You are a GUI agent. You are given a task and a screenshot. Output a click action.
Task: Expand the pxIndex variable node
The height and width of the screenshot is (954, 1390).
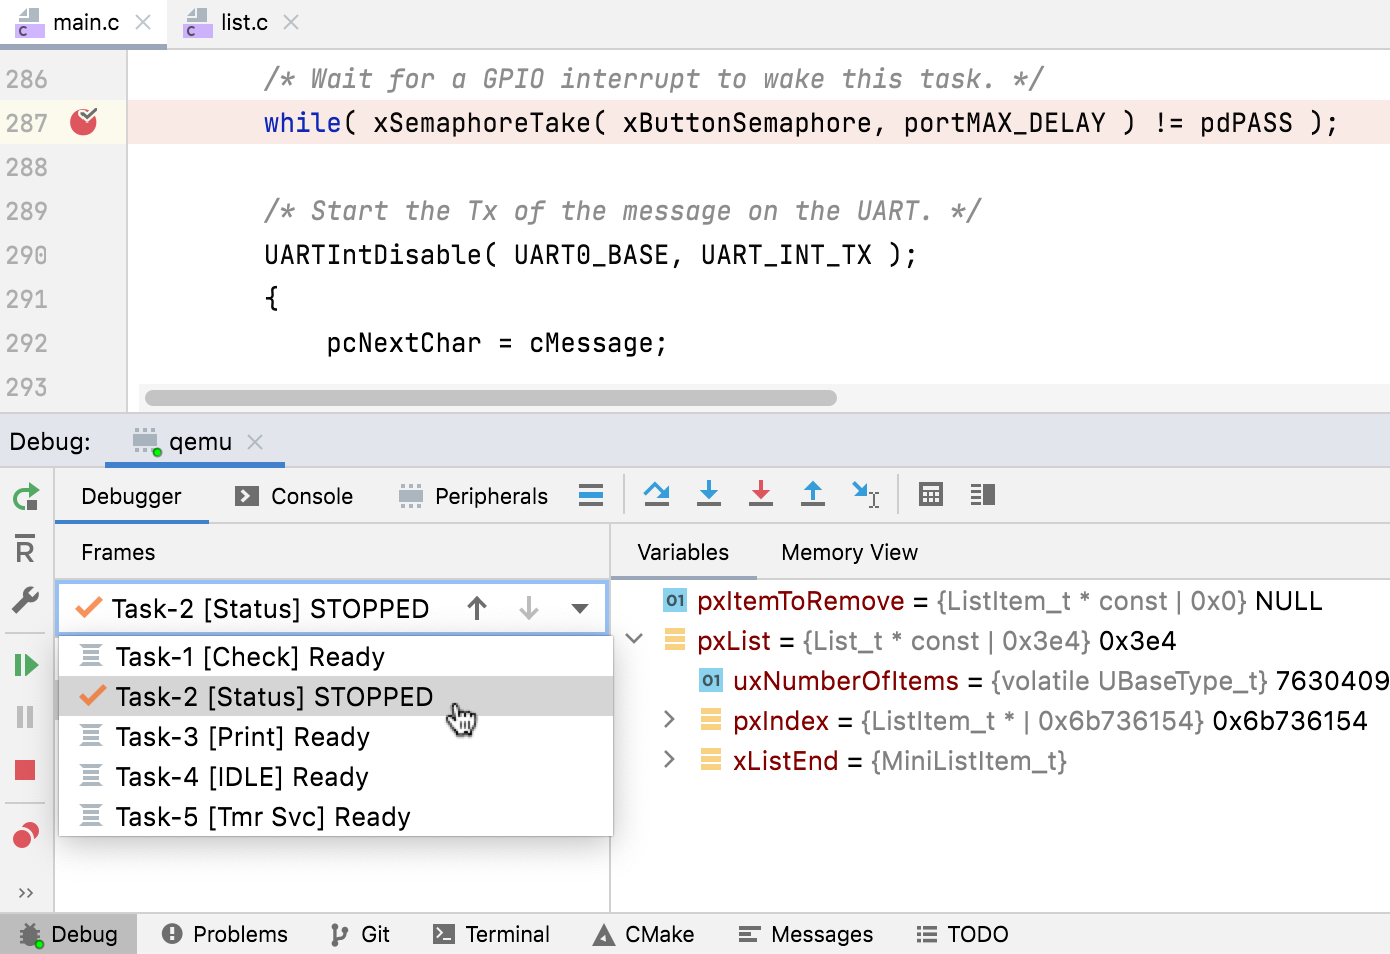670,720
